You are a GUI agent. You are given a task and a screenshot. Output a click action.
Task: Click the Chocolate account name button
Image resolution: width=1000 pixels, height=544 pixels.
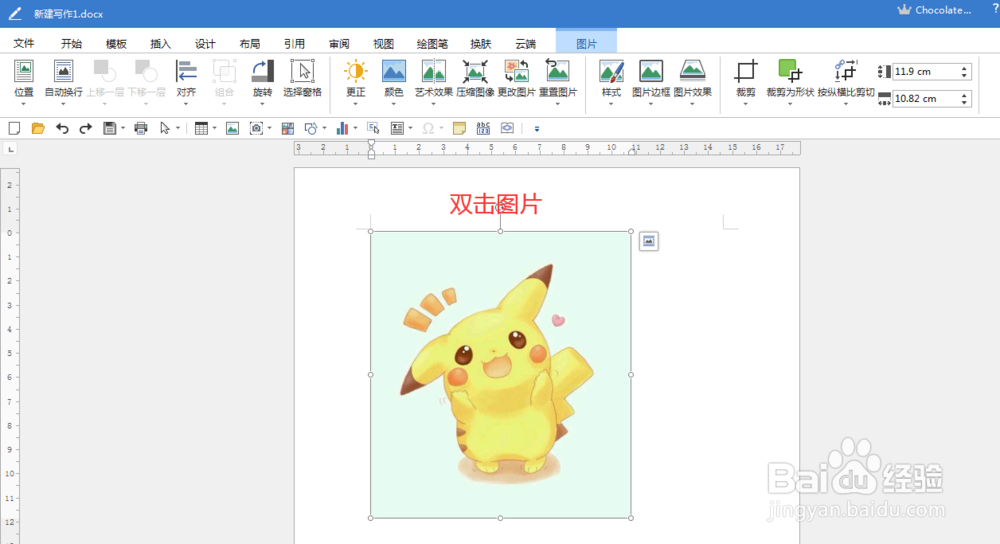click(x=934, y=10)
